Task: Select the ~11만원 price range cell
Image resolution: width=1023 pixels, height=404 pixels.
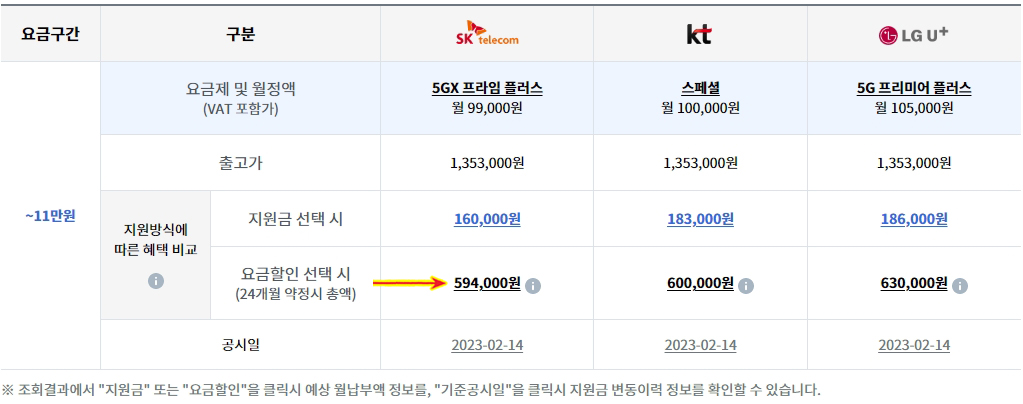Action: pos(50,216)
